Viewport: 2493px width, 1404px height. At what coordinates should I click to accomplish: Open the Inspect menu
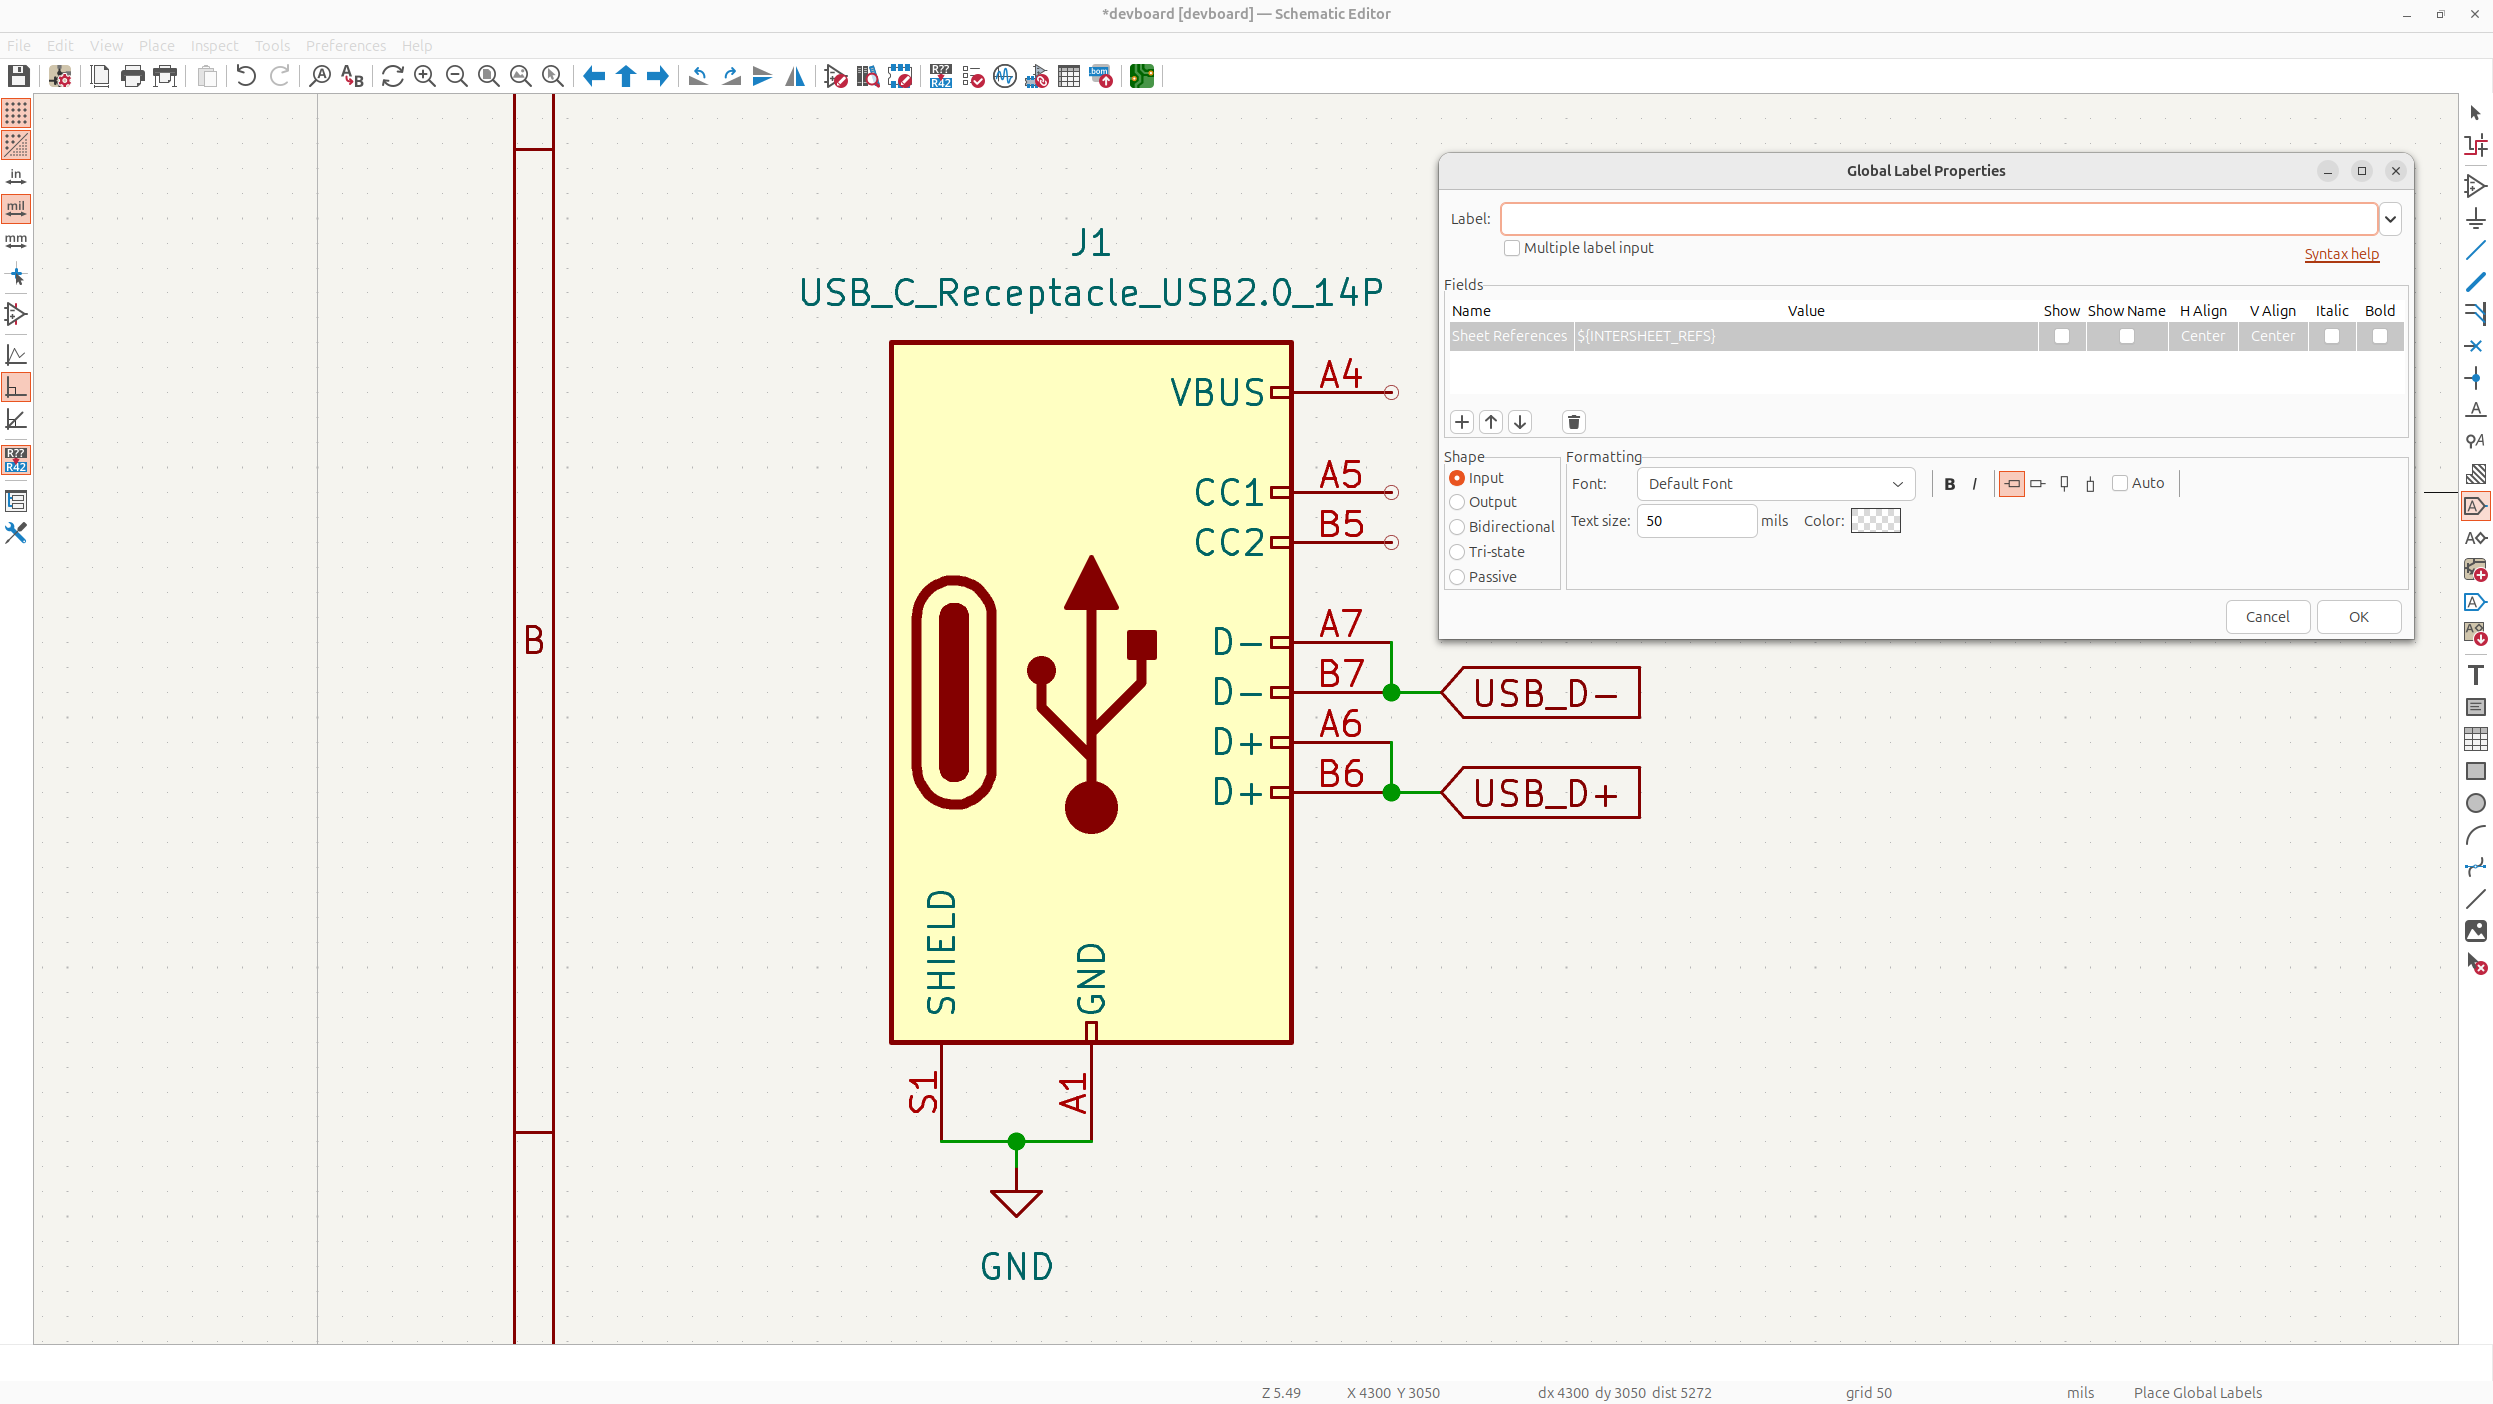[214, 46]
